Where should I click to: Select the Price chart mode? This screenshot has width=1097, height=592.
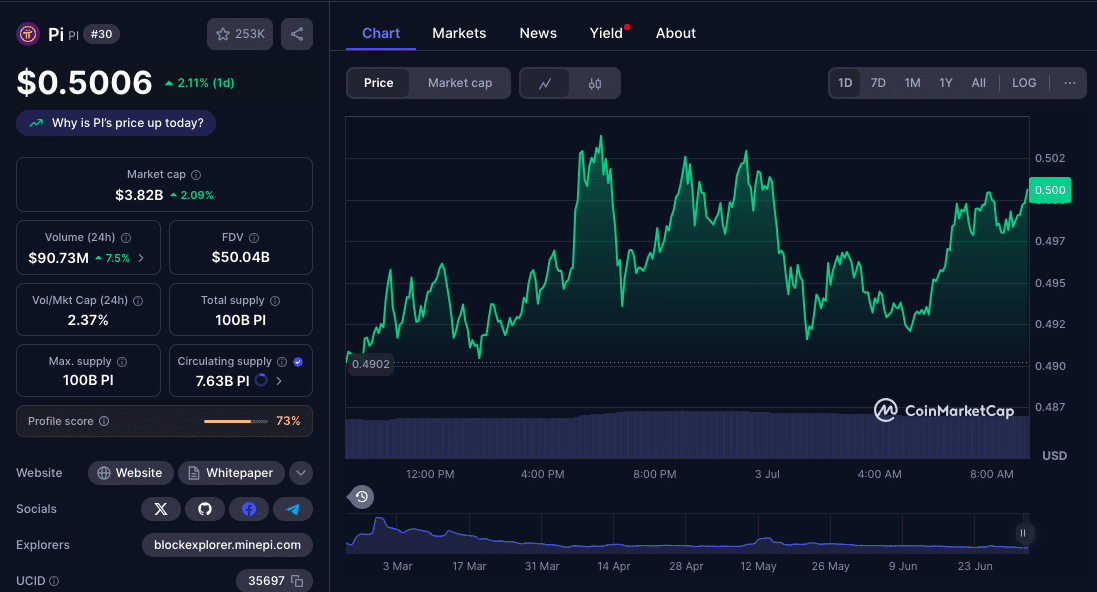tap(378, 83)
